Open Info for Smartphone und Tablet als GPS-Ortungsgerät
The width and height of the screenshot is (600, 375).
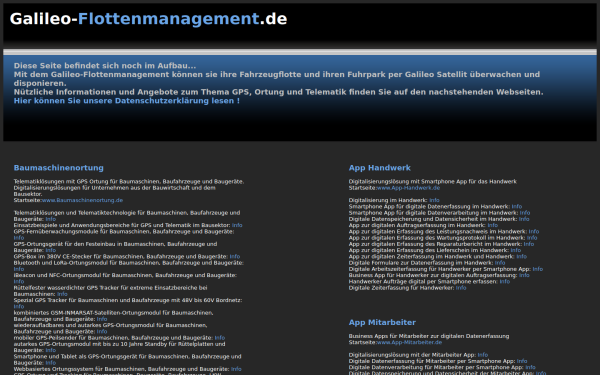click(51, 363)
